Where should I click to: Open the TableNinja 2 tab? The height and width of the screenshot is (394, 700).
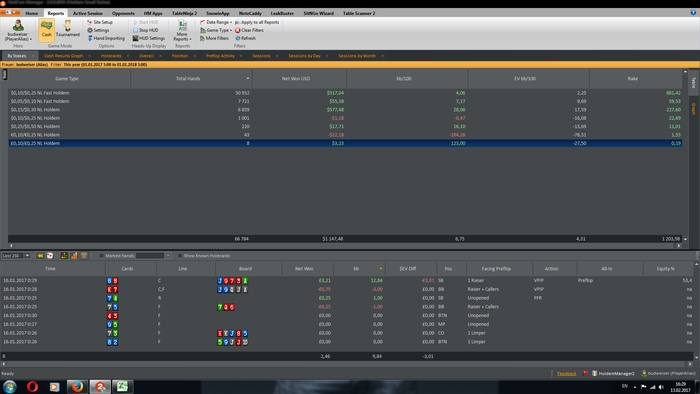click(184, 13)
